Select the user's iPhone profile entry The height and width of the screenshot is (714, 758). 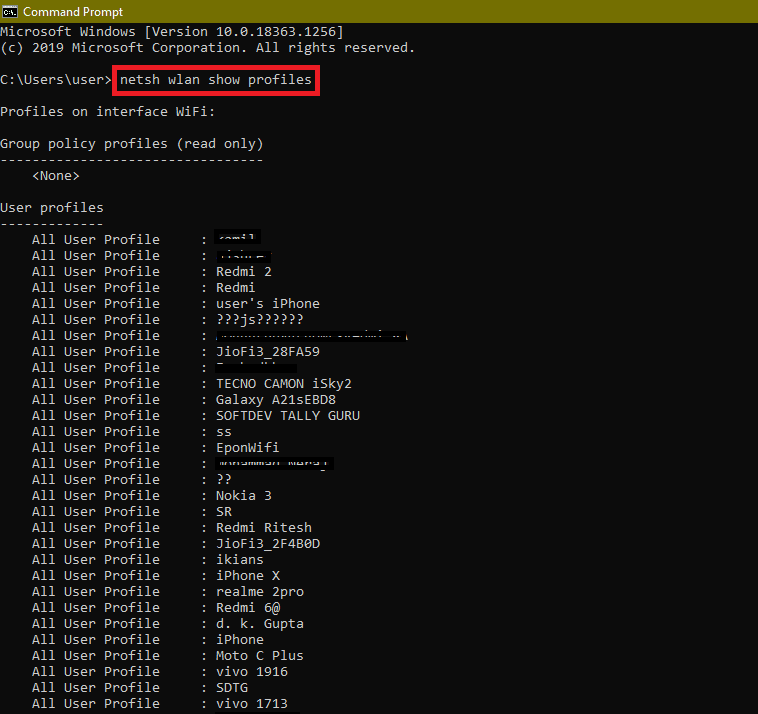[x=267, y=304]
